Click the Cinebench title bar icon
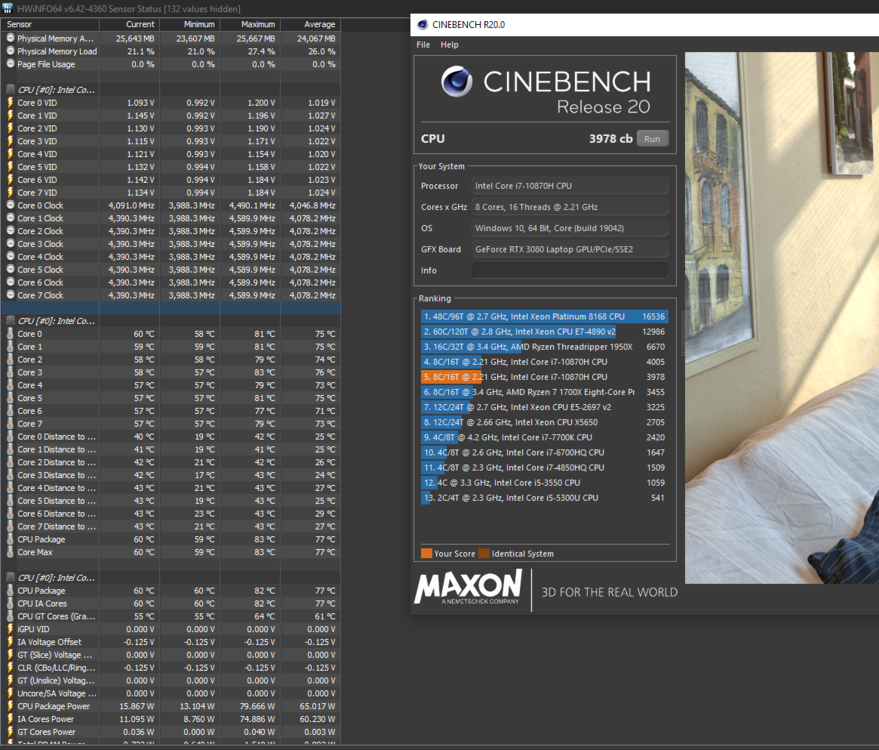879x750 pixels. [x=423, y=24]
